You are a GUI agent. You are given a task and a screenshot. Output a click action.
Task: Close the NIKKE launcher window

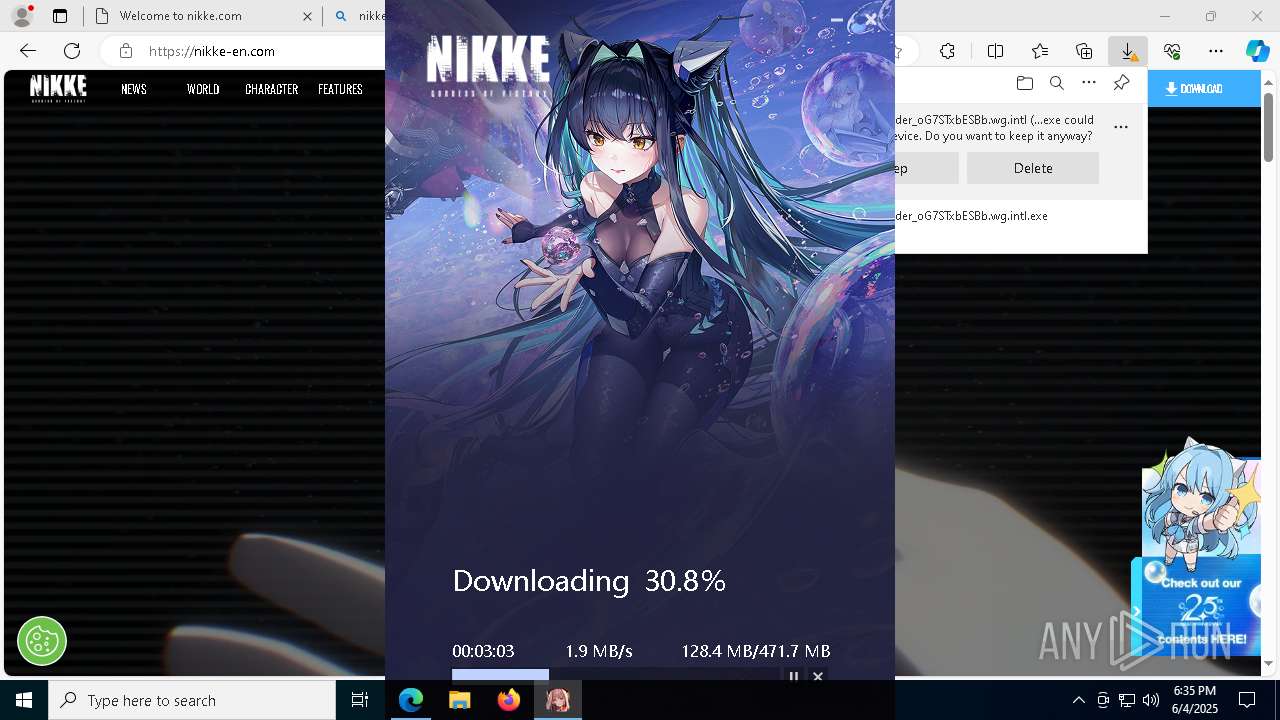(x=871, y=19)
